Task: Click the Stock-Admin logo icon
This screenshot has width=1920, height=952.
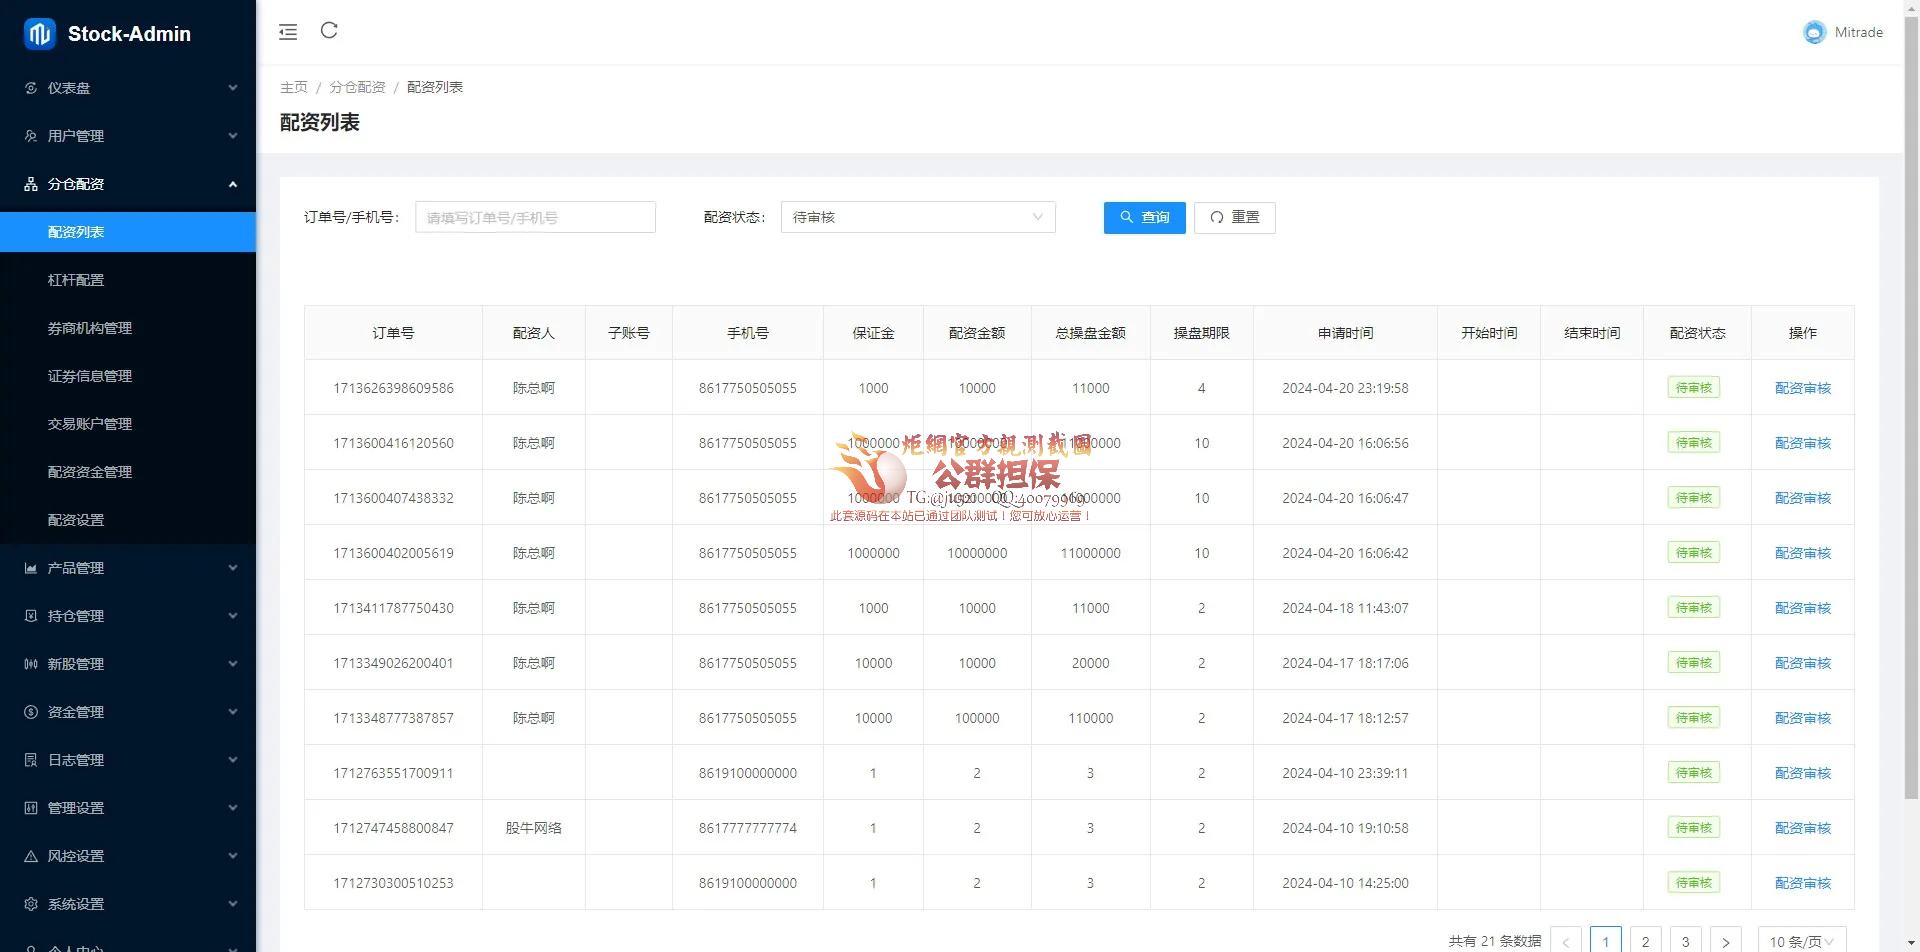Action: click(x=40, y=34)
